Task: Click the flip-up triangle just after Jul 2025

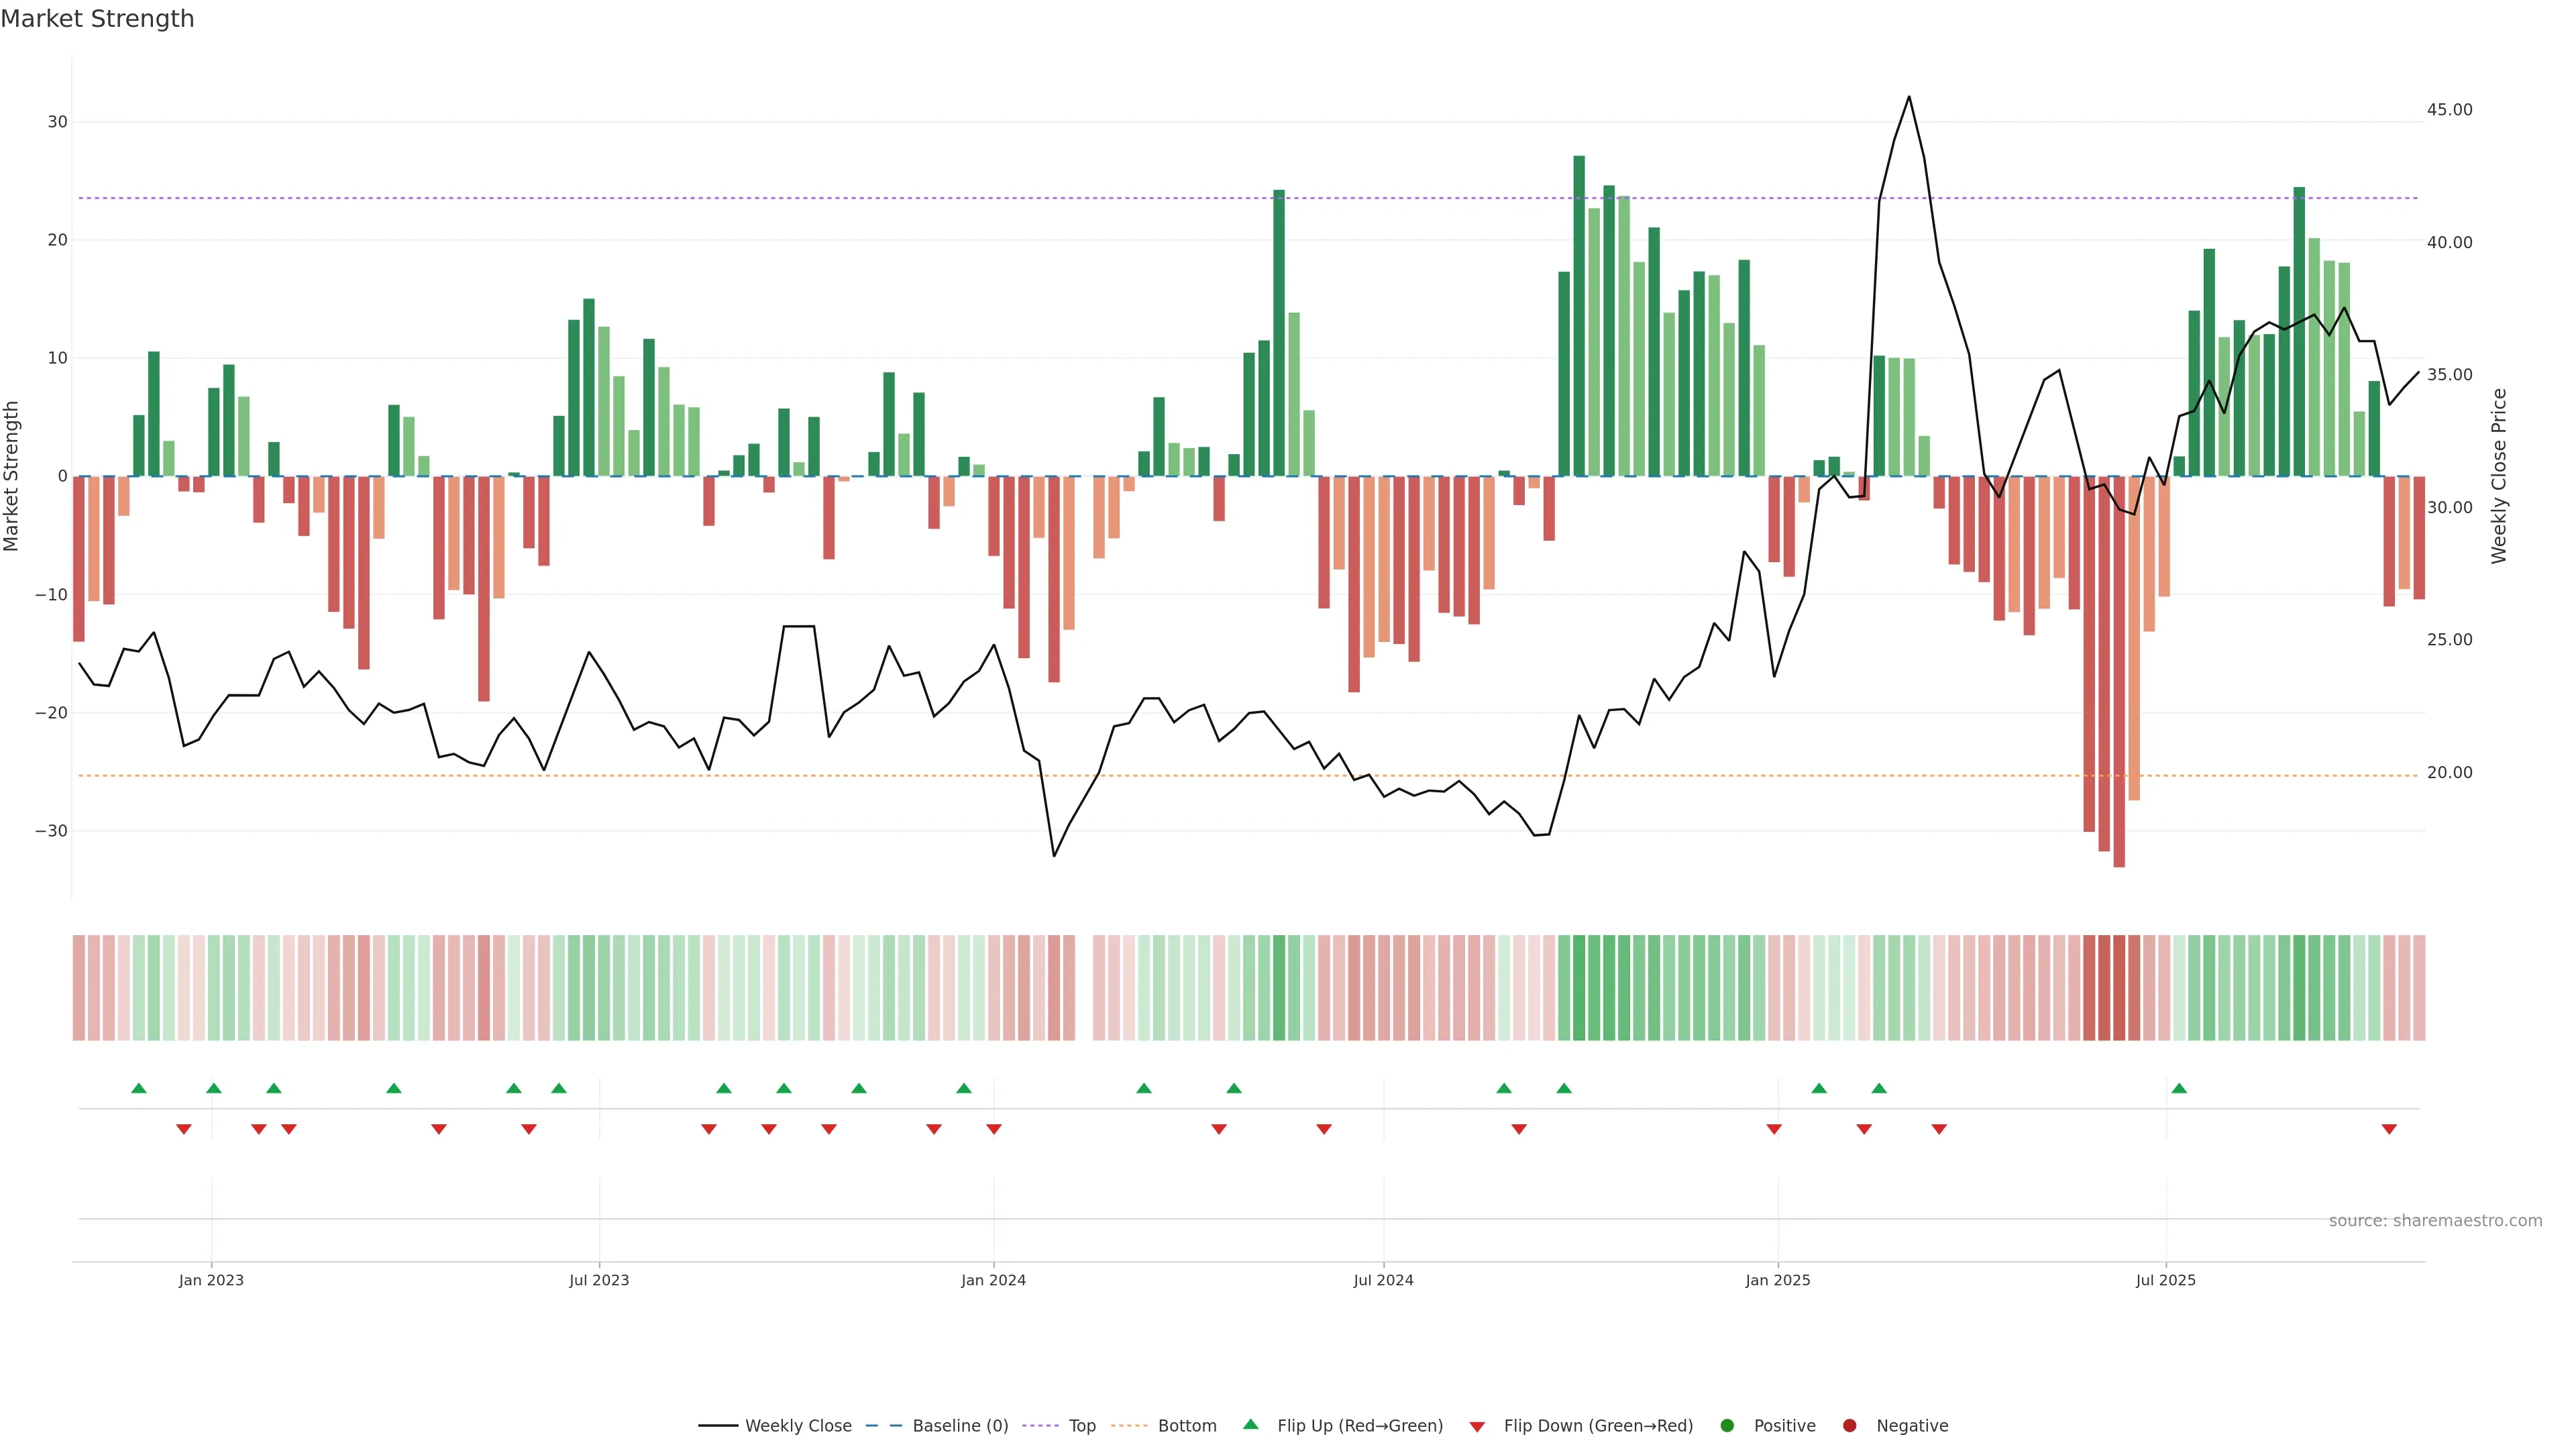Action: click(2179, 1088)
